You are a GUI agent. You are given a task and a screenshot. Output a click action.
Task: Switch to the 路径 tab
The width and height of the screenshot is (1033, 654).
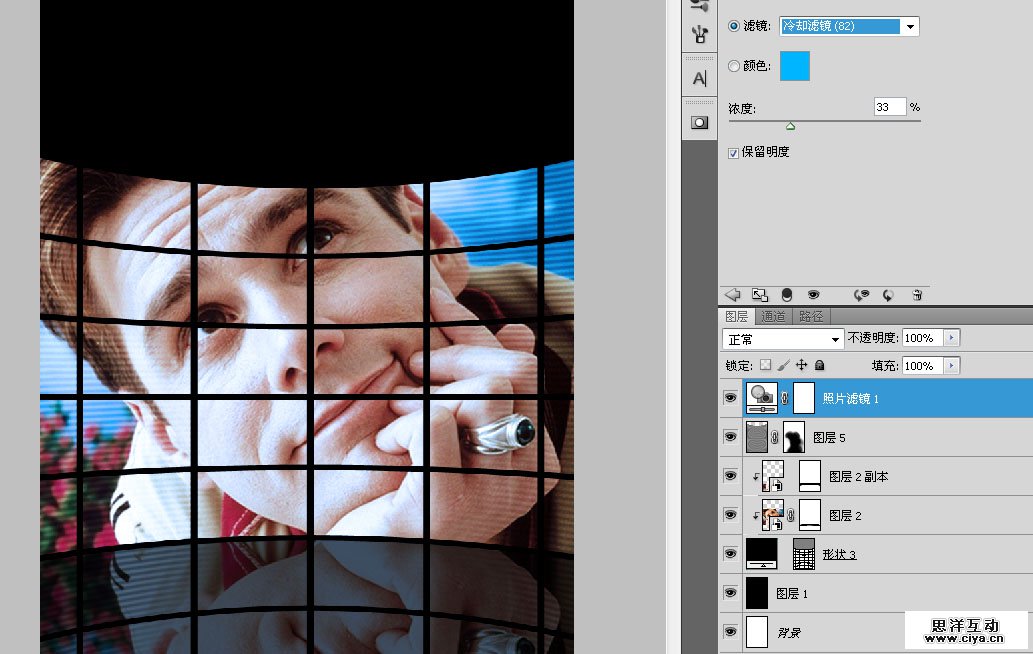pos(811,316)
